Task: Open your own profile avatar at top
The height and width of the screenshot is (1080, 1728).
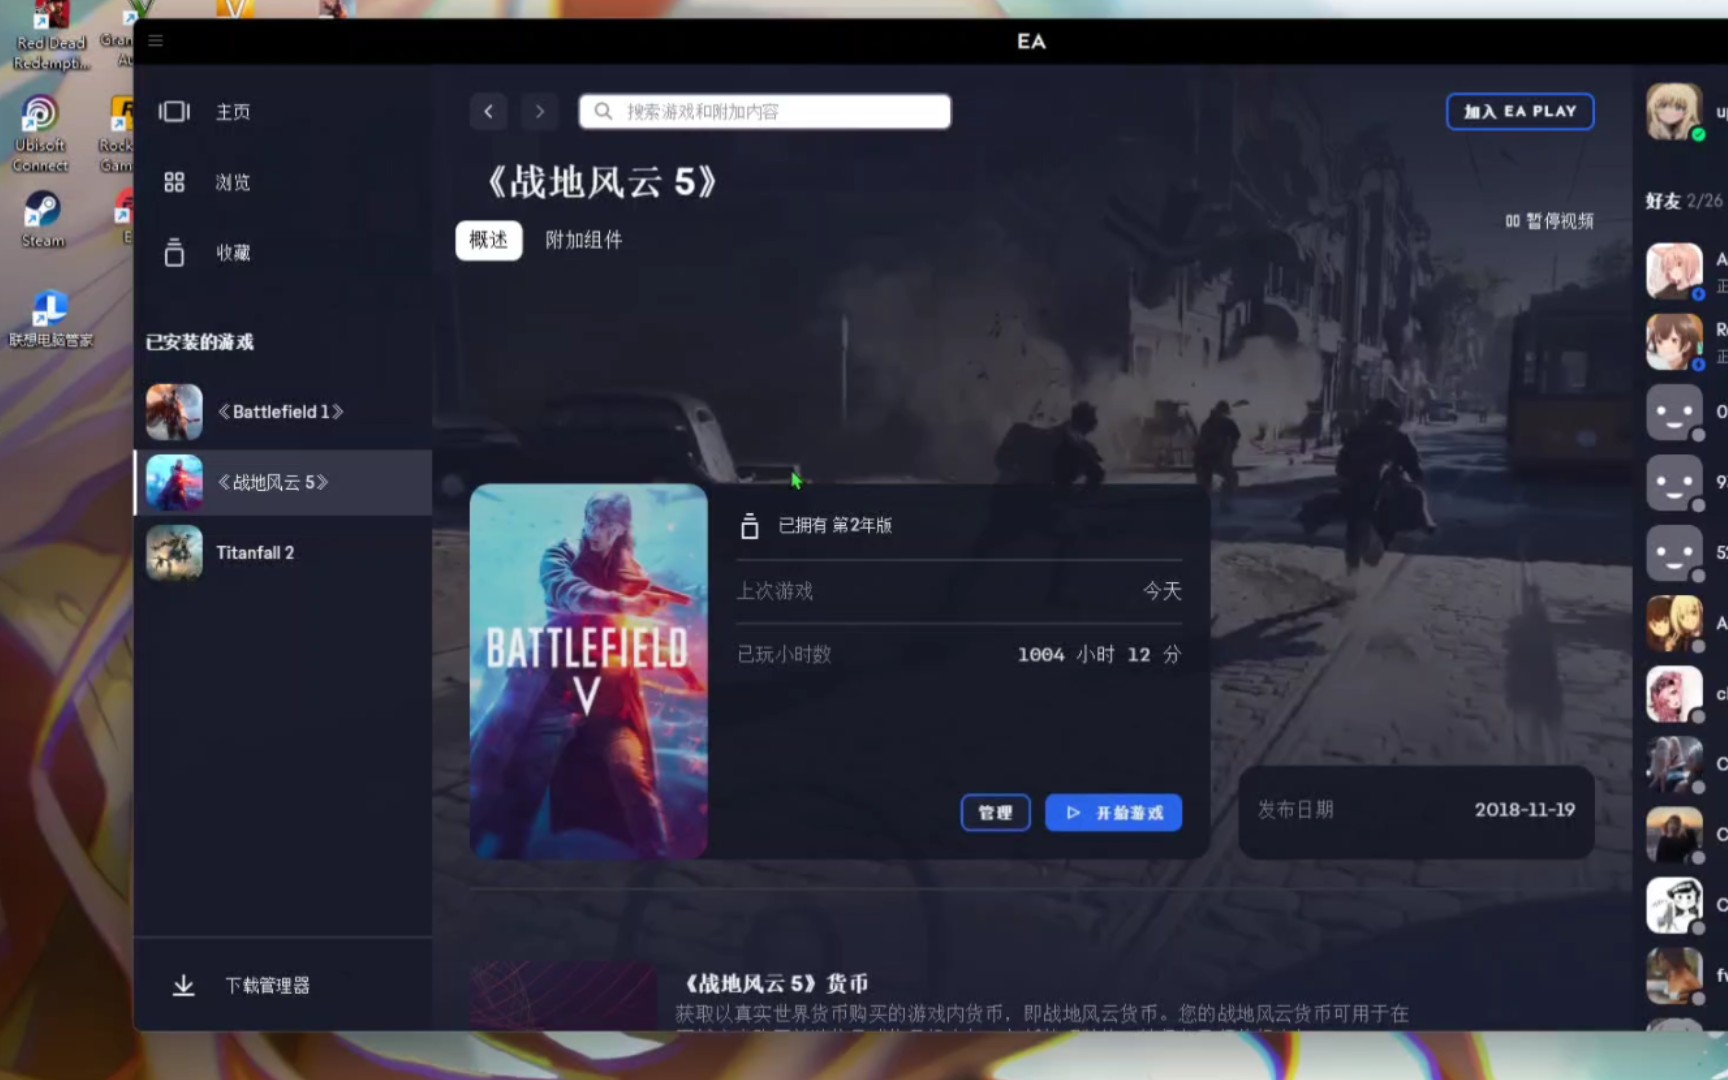Action: tap(1675, 111)
